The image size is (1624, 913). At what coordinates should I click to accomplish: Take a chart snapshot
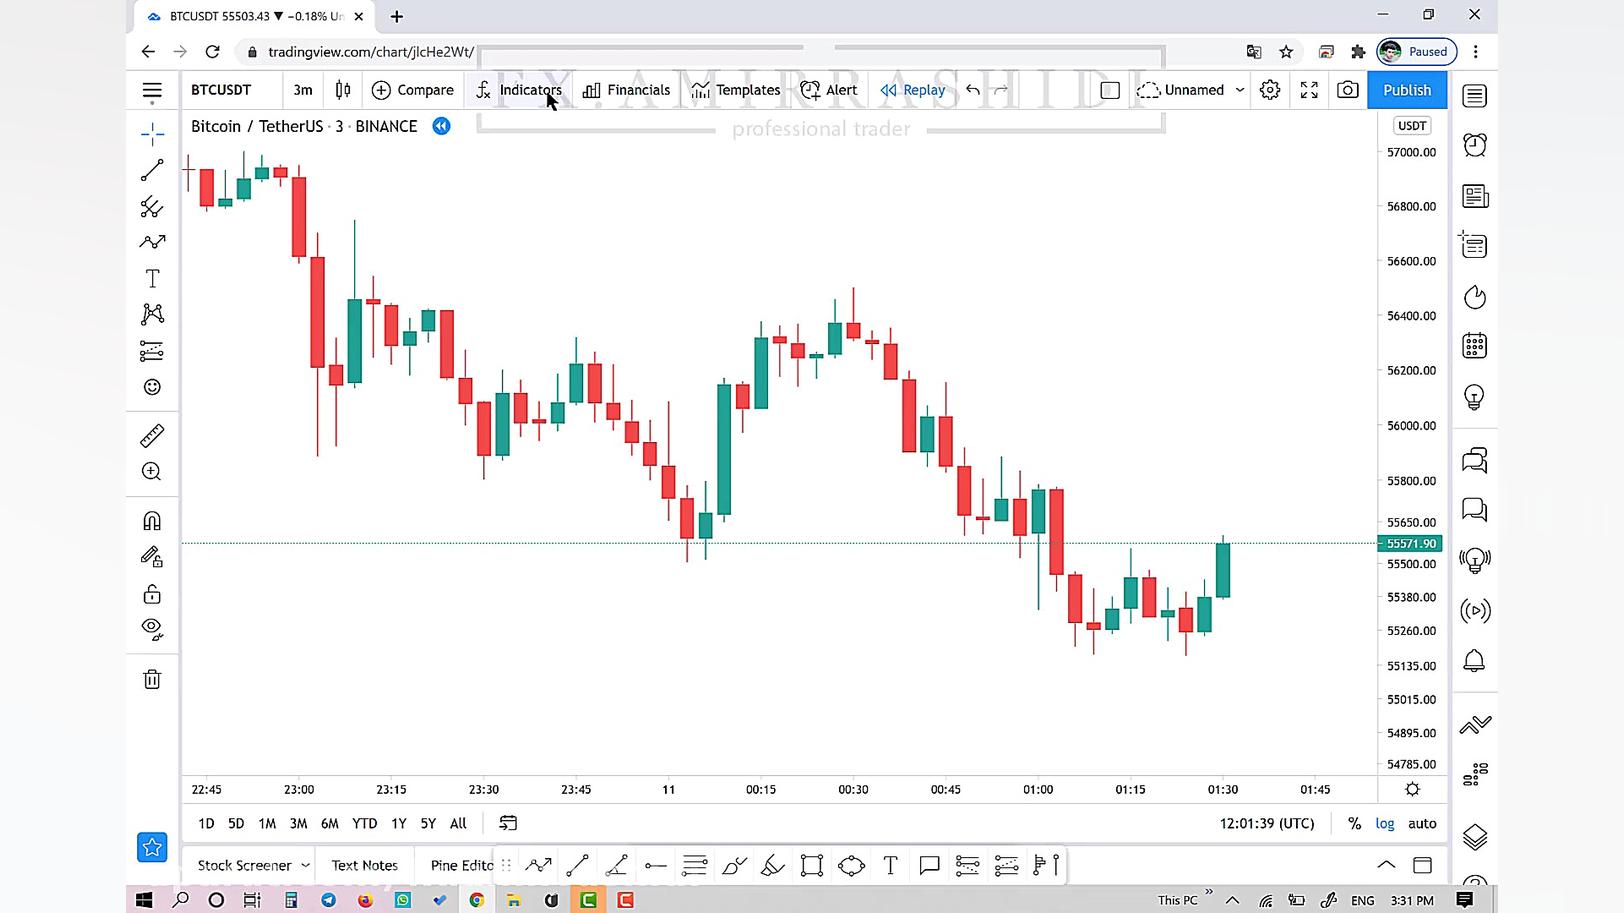point(1348,90)
